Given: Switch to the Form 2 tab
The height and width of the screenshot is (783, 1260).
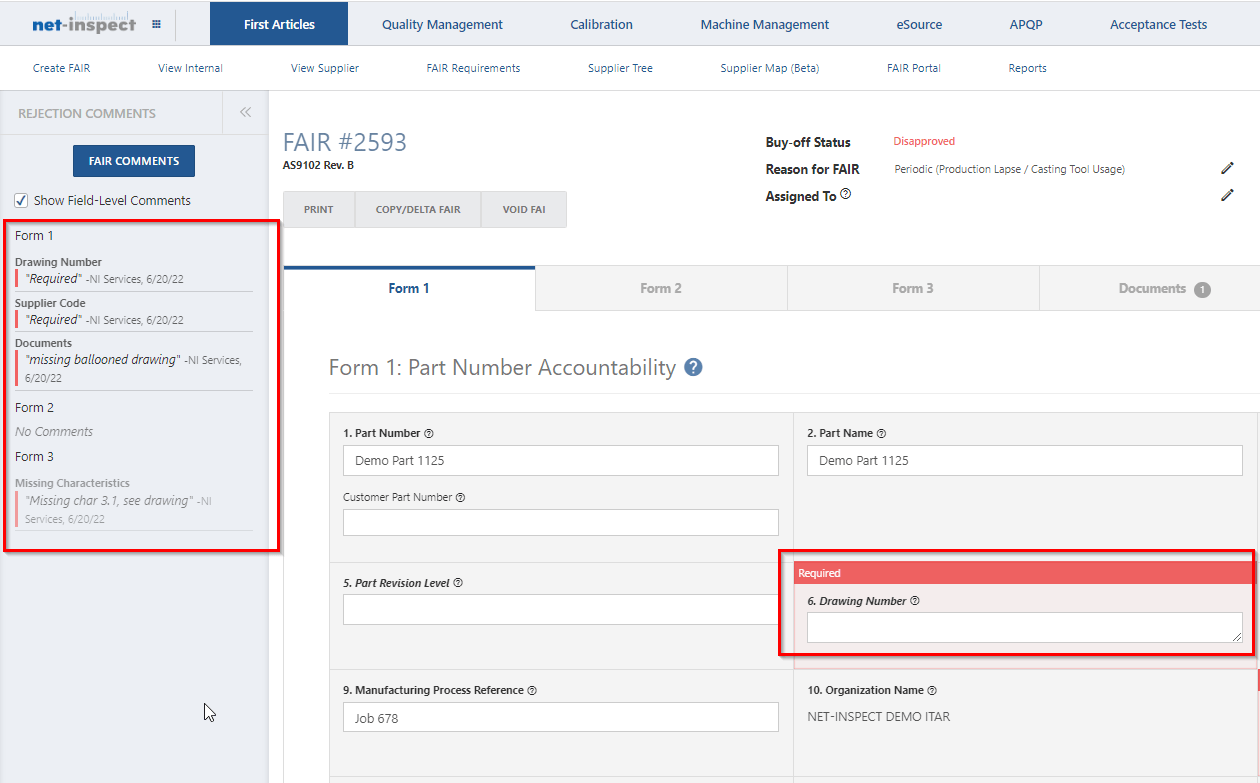Looking at the screenshot, I should (660, 288).
